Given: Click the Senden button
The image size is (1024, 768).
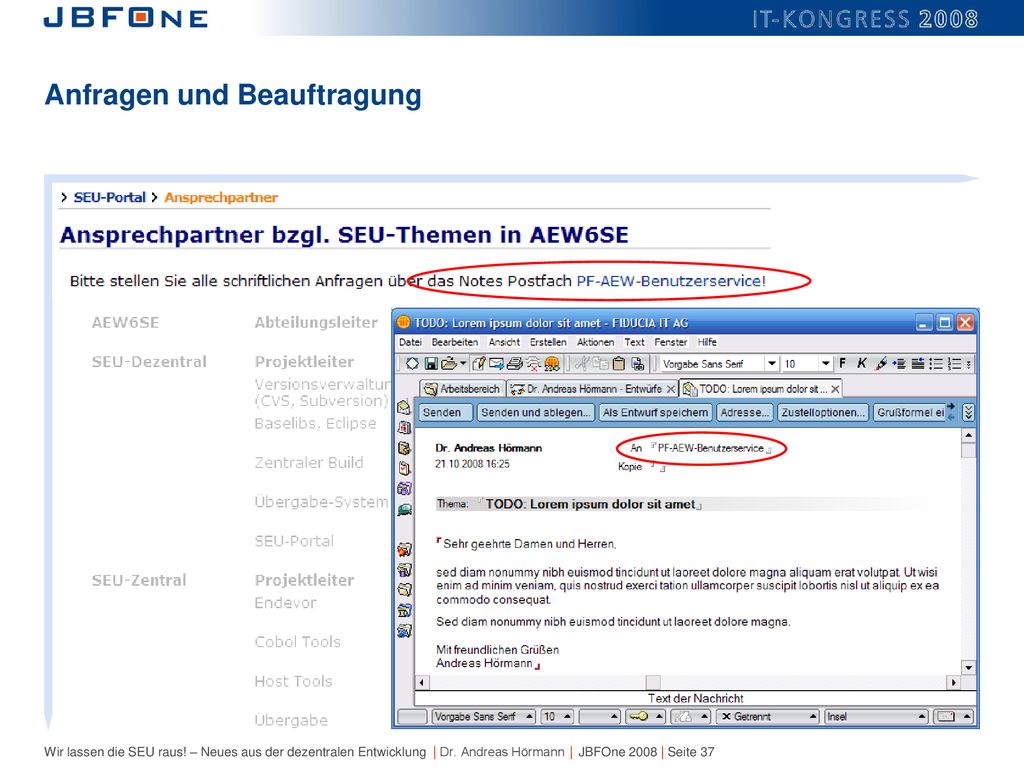Looking at the screenshot, I should [444, 412].
